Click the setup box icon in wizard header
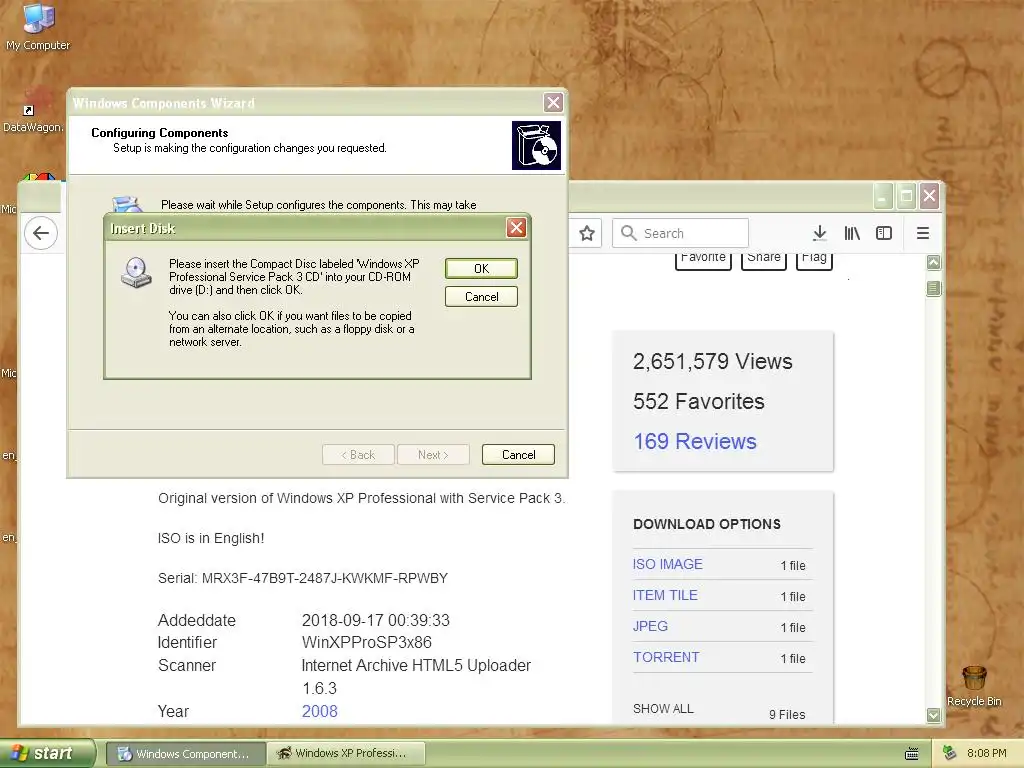This screenshot has width=1024, height=768. click(536, 145)
